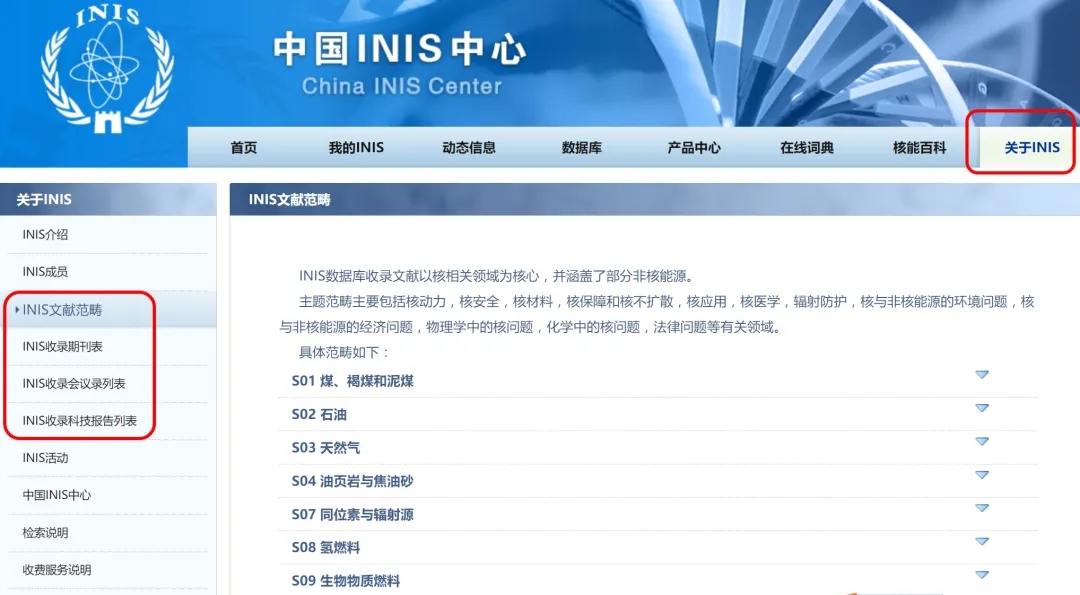
Task: Open INIS成员 sidebar link
Action: [x=45, y=271]
